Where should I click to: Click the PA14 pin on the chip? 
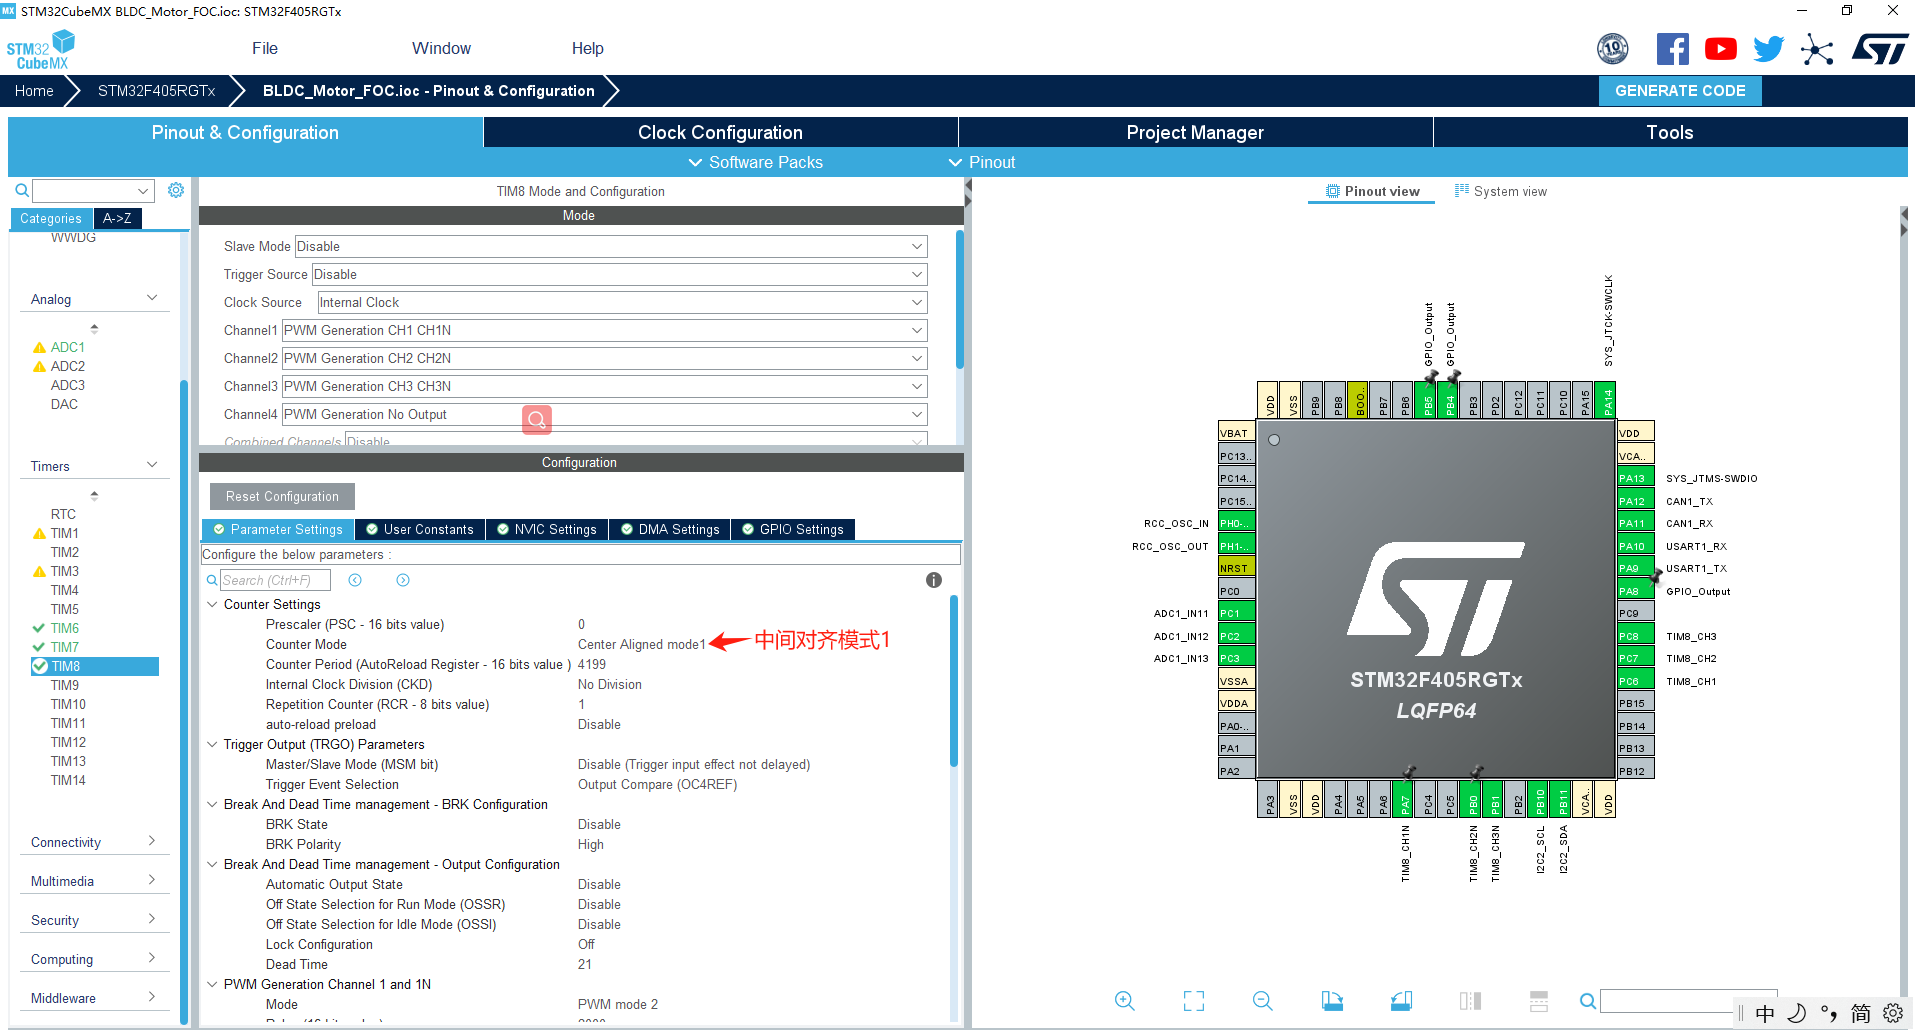pyautogui.click(x=1607, y=400)
